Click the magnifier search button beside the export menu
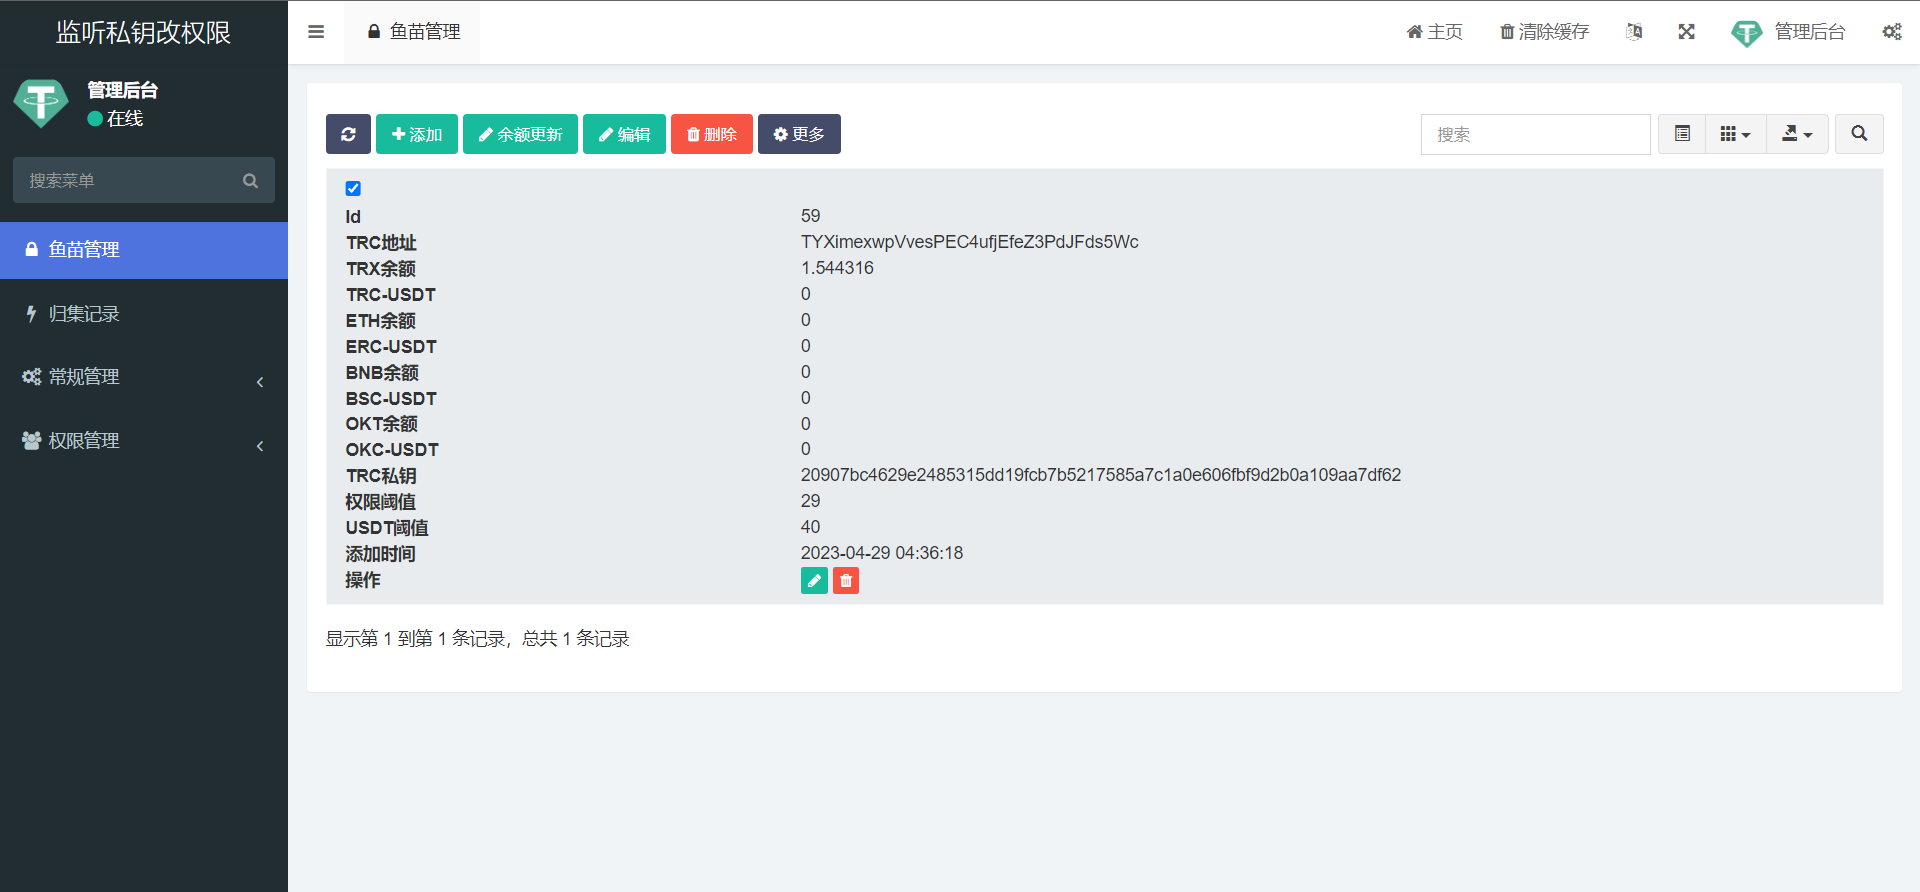 tap(1859, 134)
